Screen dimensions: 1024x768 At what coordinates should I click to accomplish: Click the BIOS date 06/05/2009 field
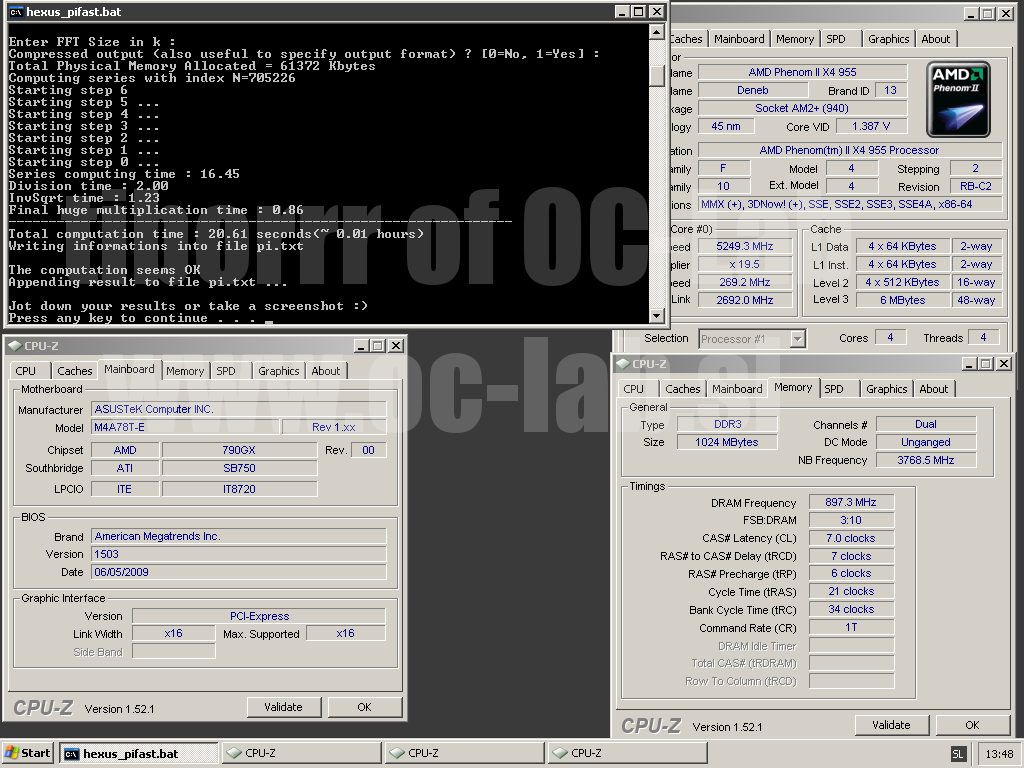click(238, 572)
